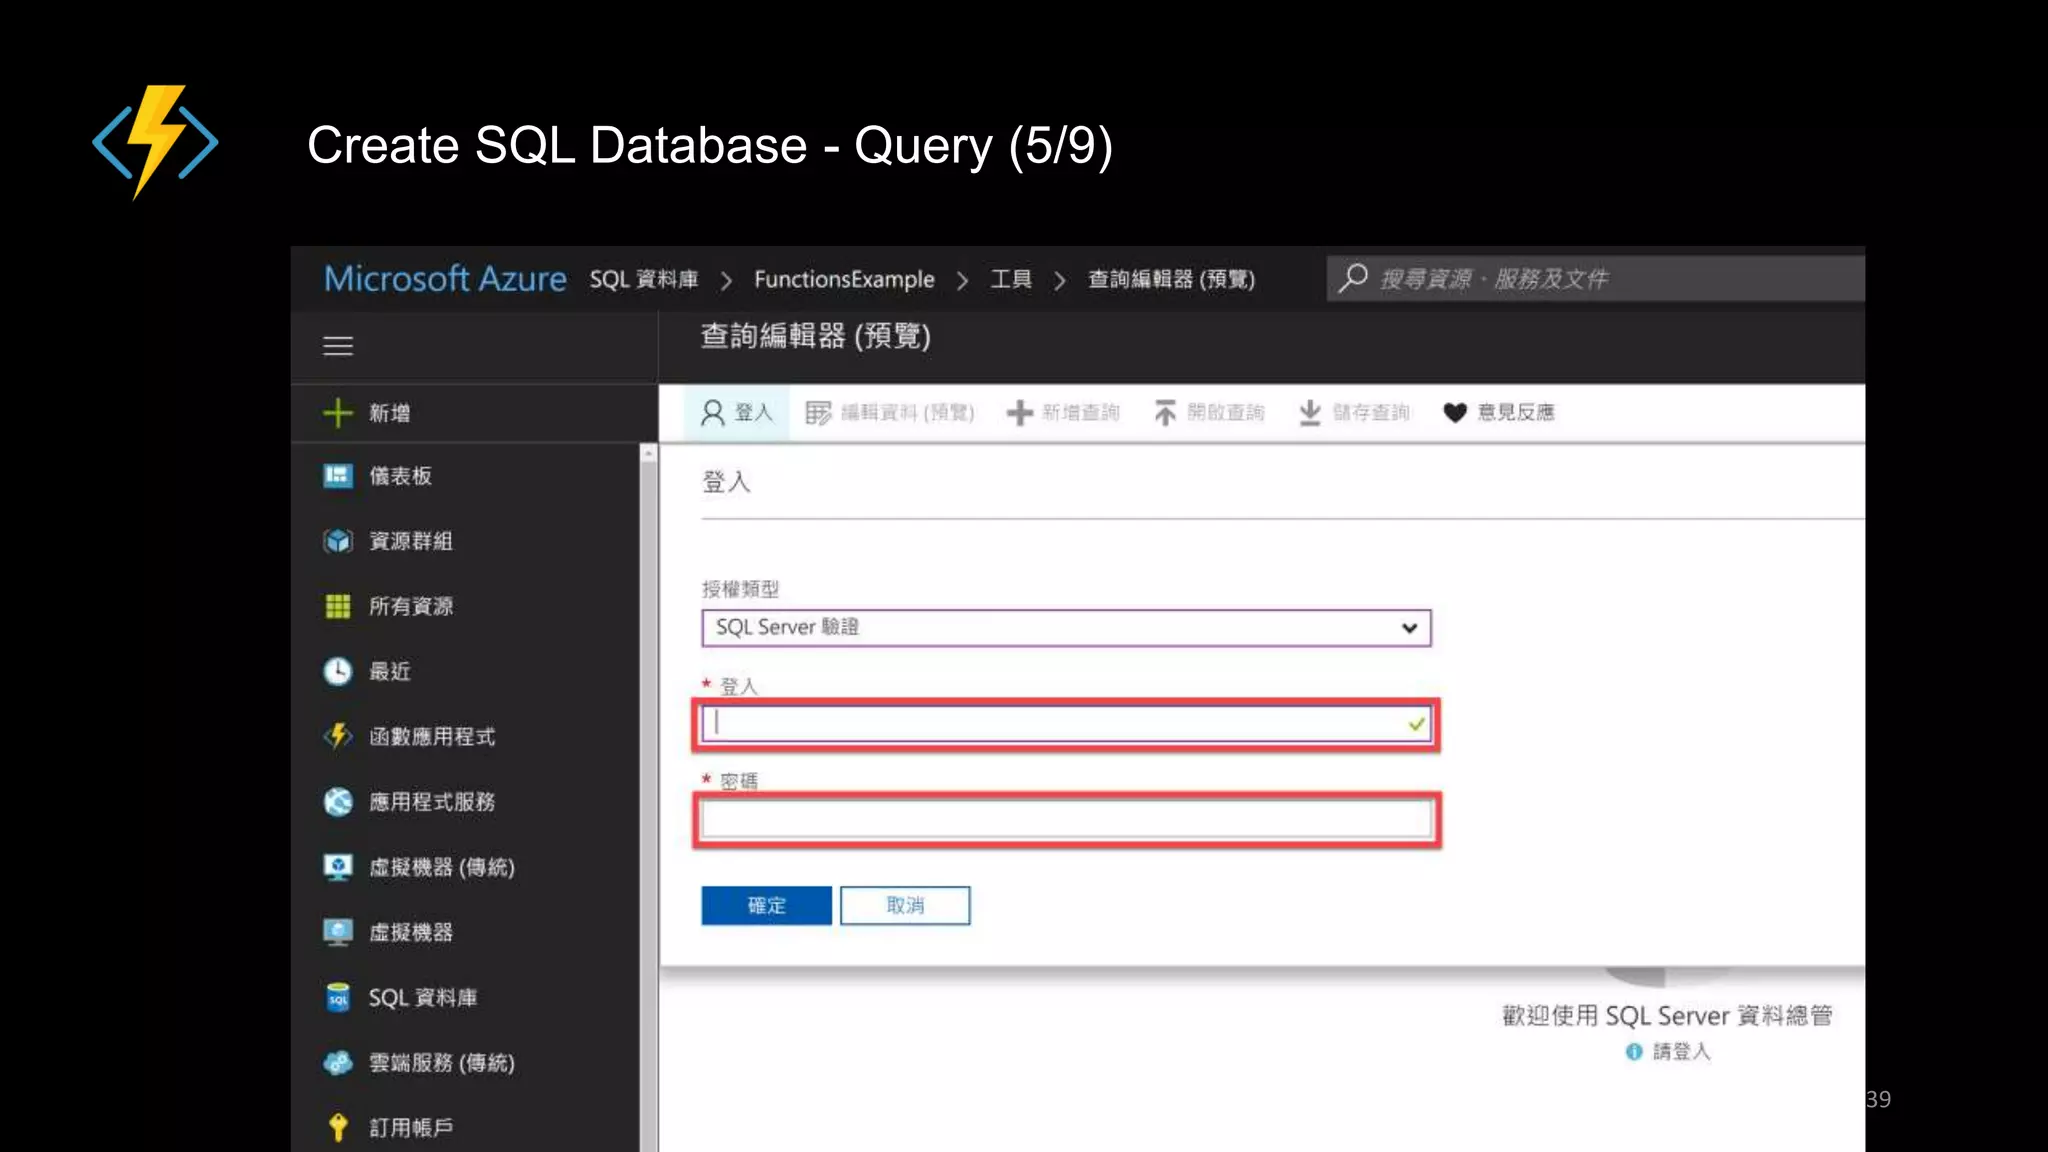
Task: Open the hamburger menu in the sidebar
Action: point(338,346)
